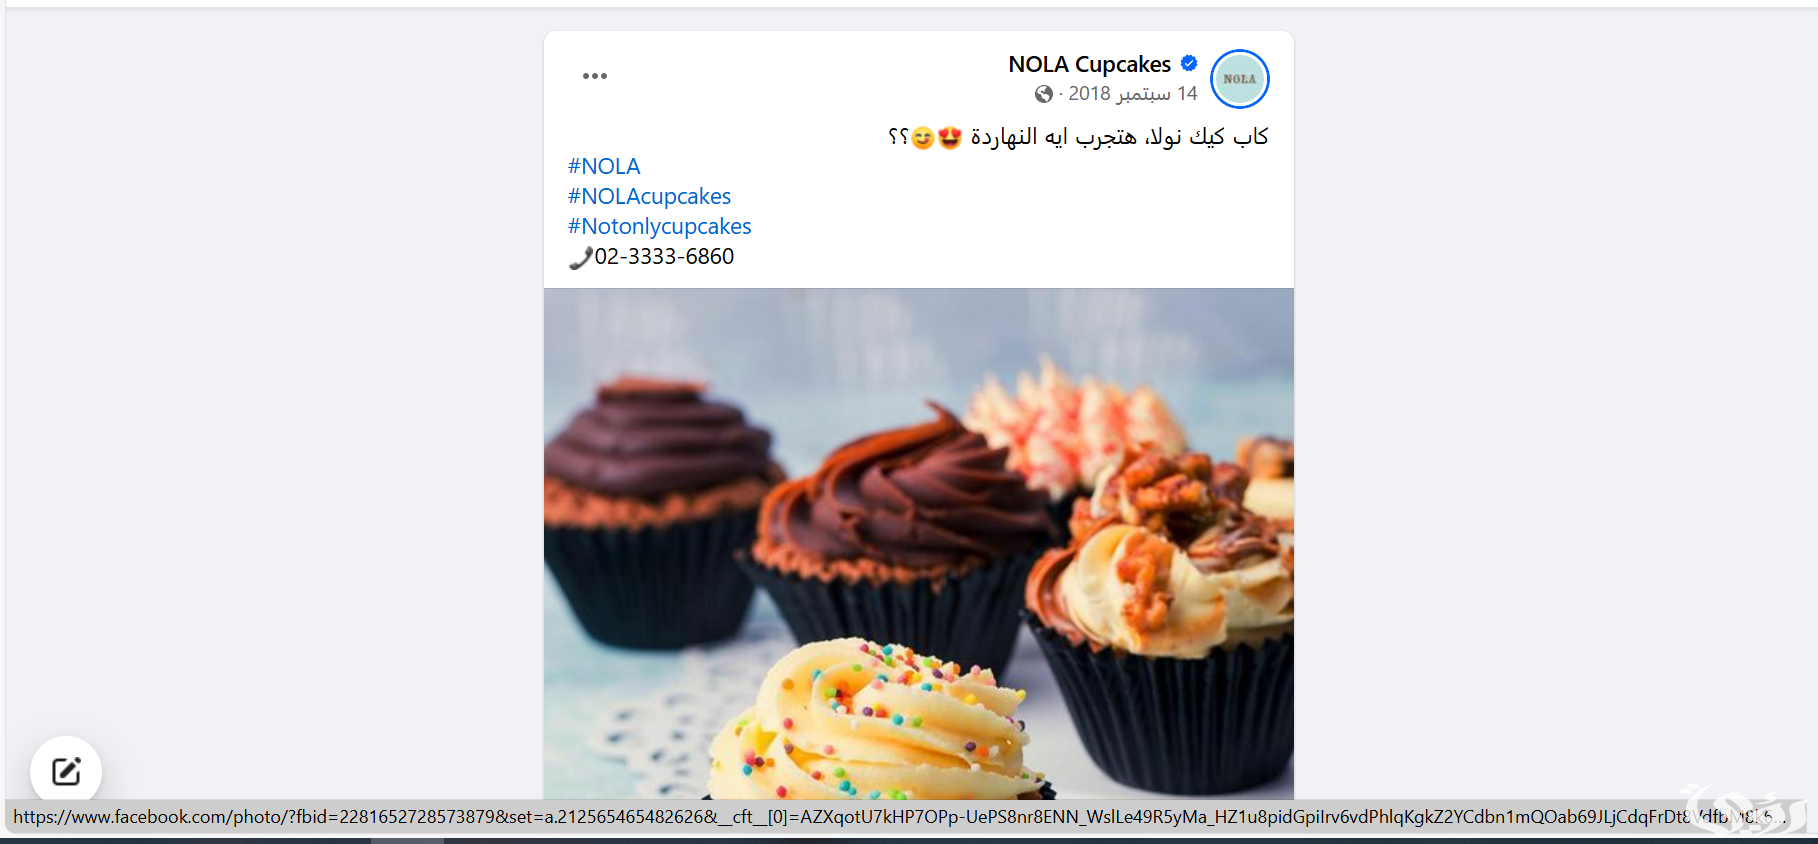Open the #Notonlycupcakes hashtag
Image resolution: width=1818 pixels, height=844 pixels.
coord(659,226)
